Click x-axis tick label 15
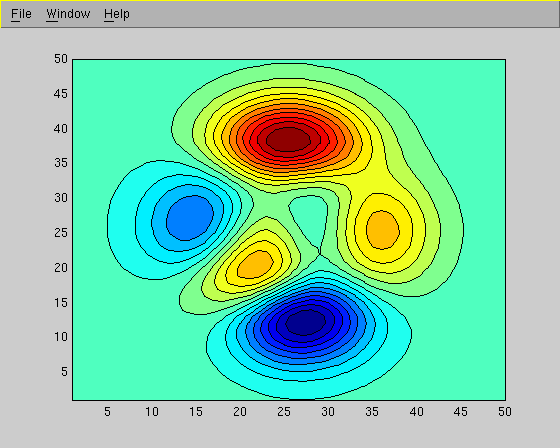 pyautogui.click(x=196, y=412)
